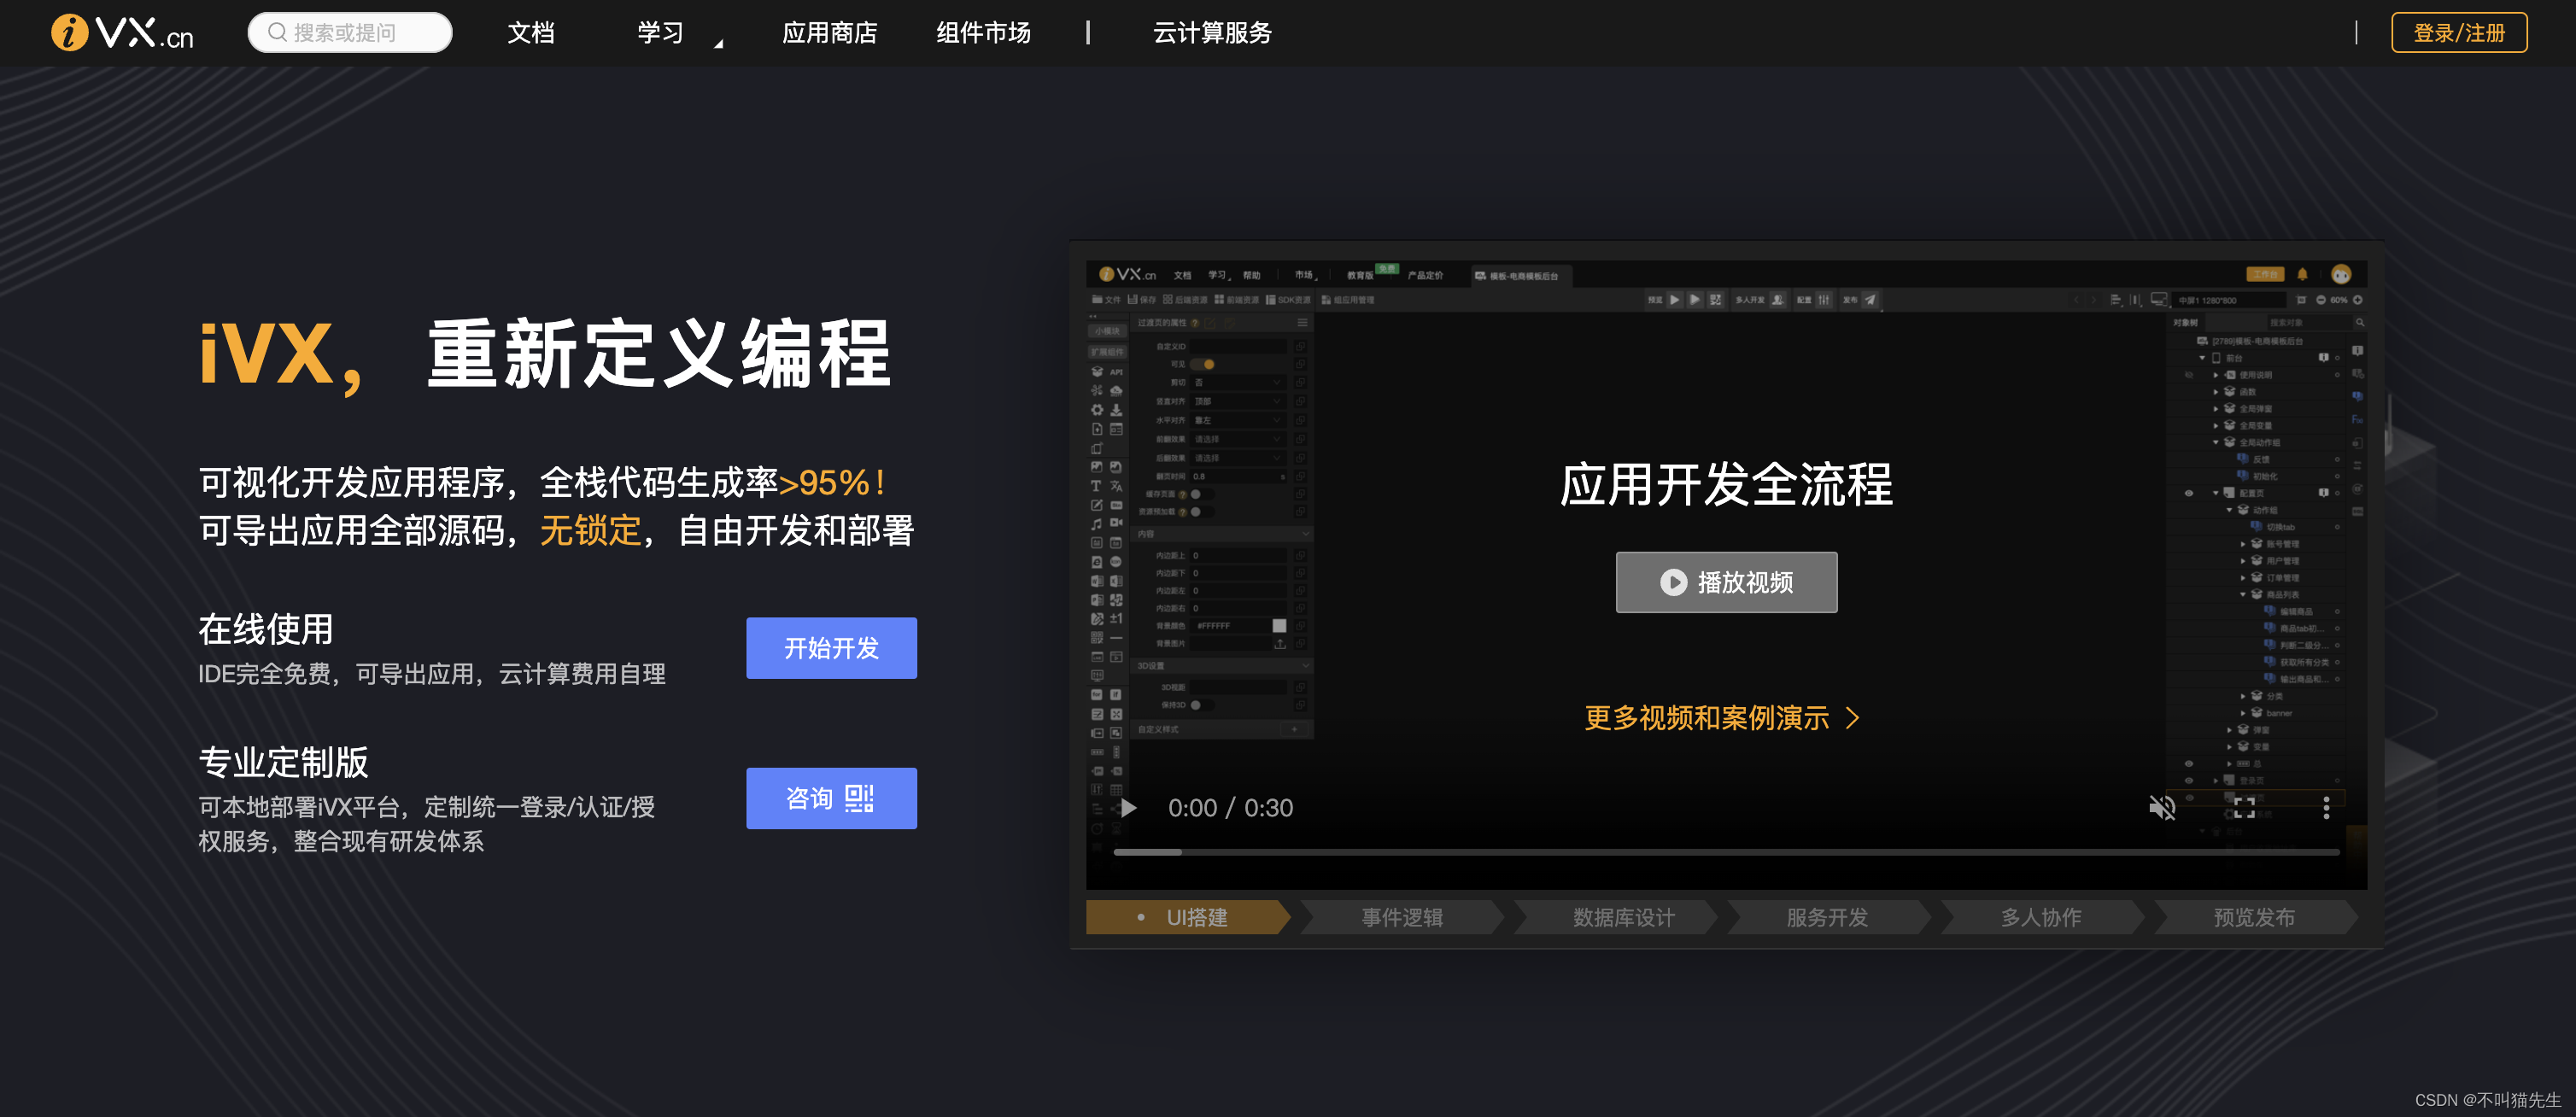Open the 后端资源 panel icon
The width and height of the screenshot is (2576, 1117).
(x=1168, y=300)
